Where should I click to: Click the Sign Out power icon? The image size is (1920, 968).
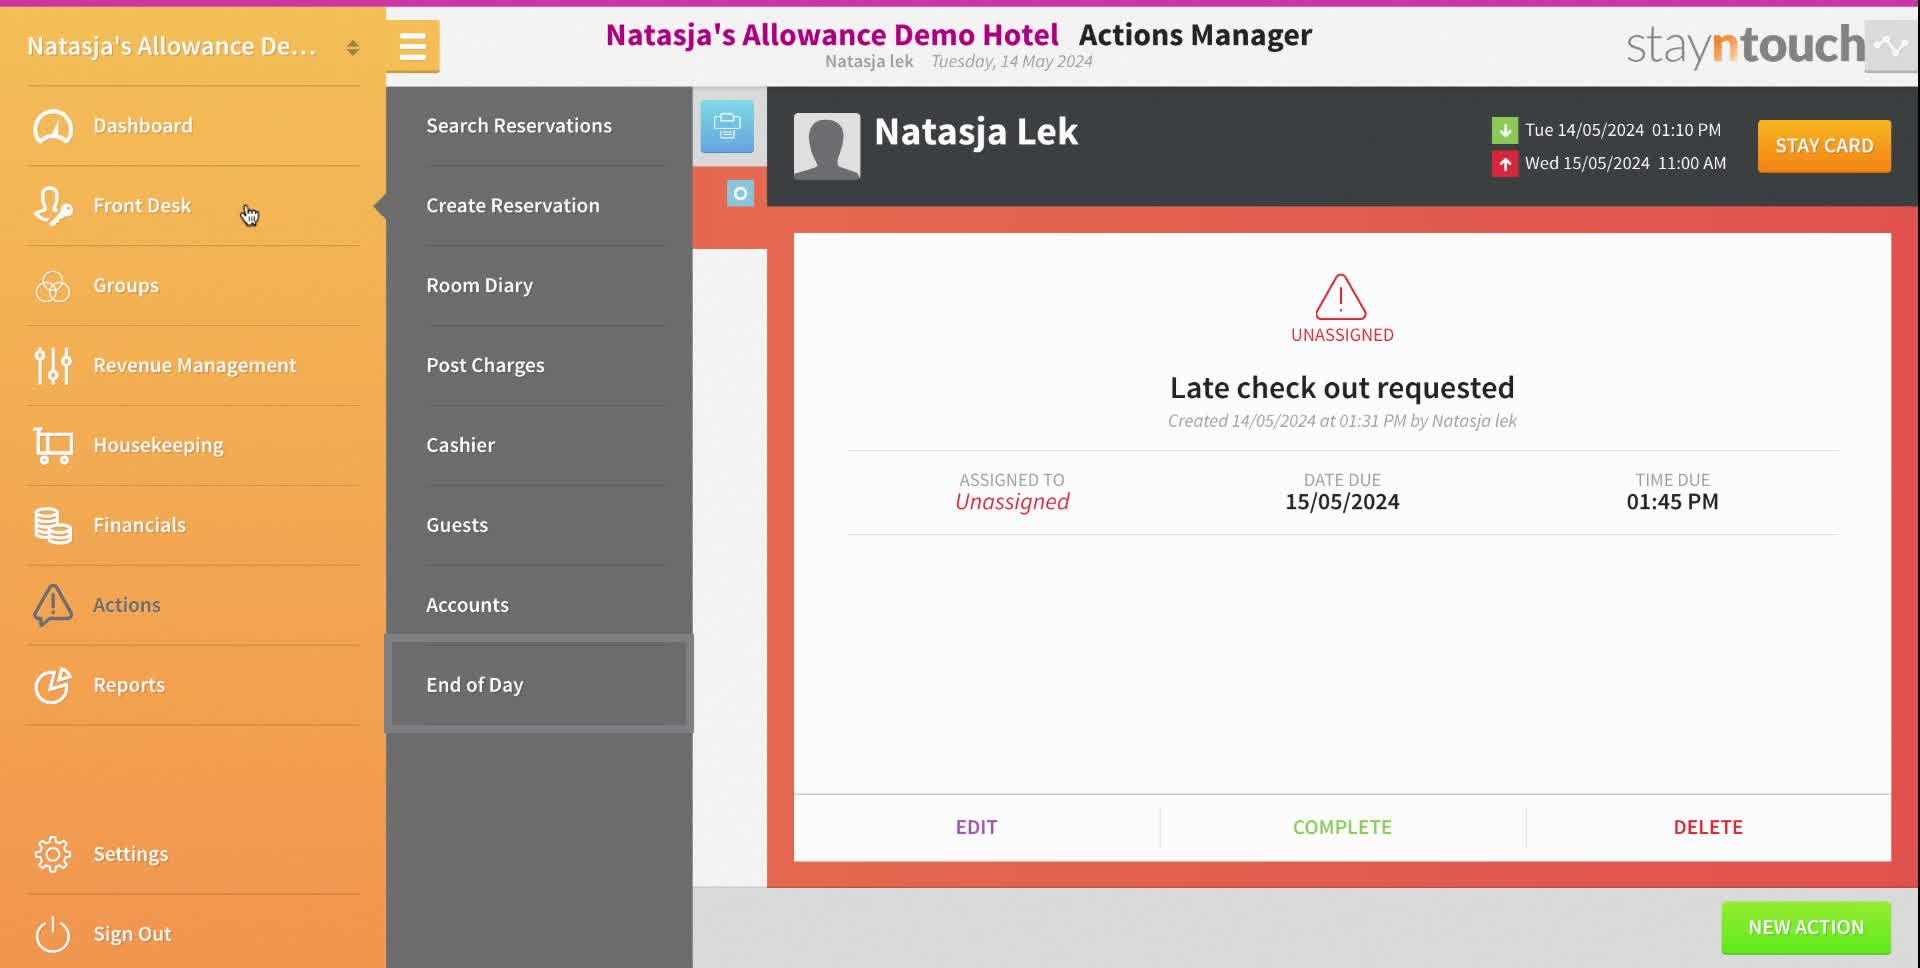coord(53,934)
